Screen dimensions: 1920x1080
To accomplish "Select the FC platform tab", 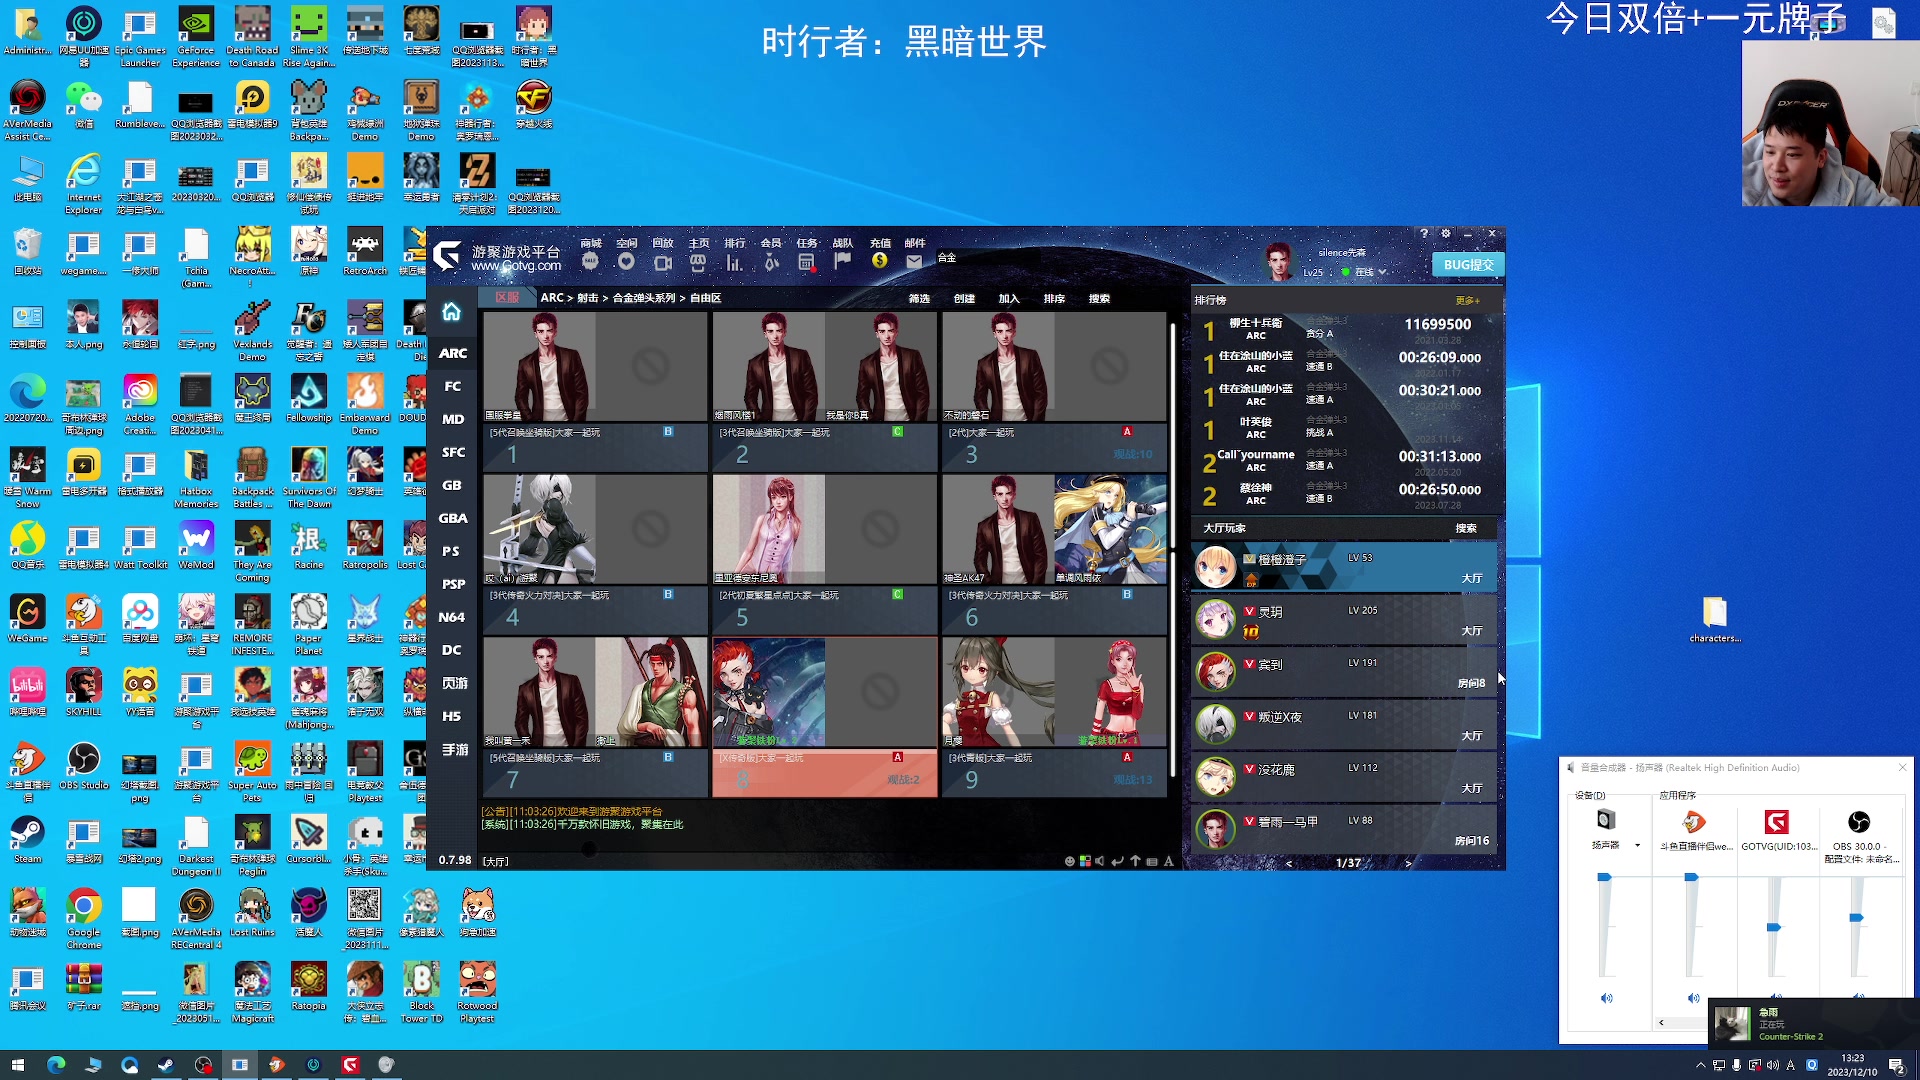I will tap(453, 386).
